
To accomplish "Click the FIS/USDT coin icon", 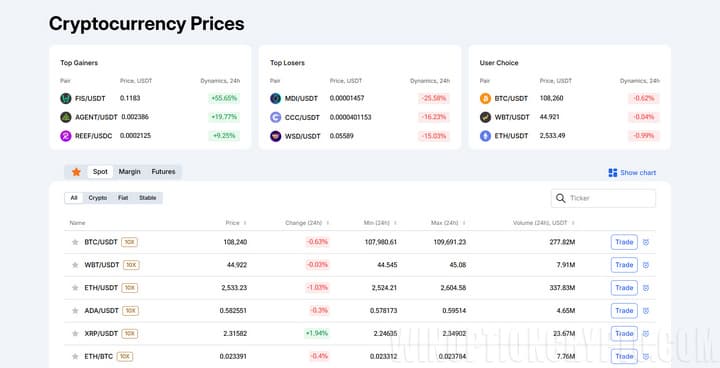I will pos(66,98).
